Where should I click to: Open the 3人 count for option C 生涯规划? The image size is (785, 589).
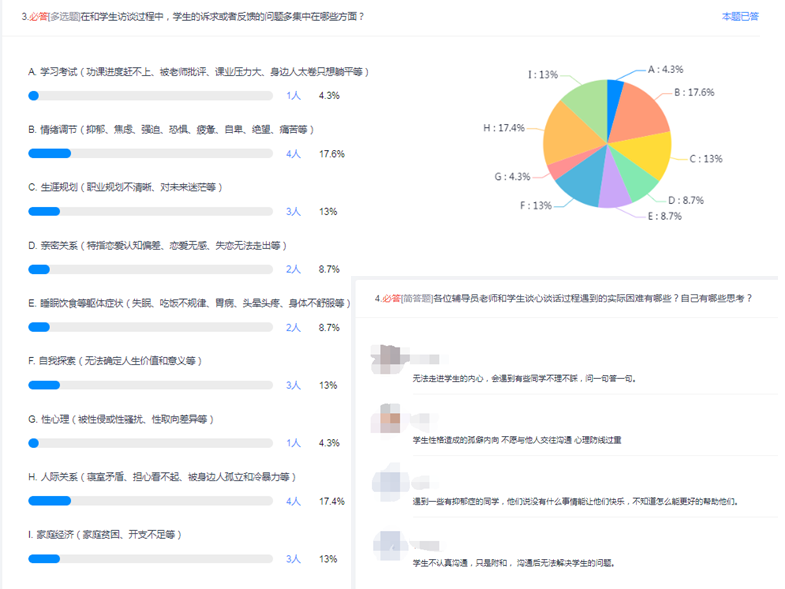point(293,212)
